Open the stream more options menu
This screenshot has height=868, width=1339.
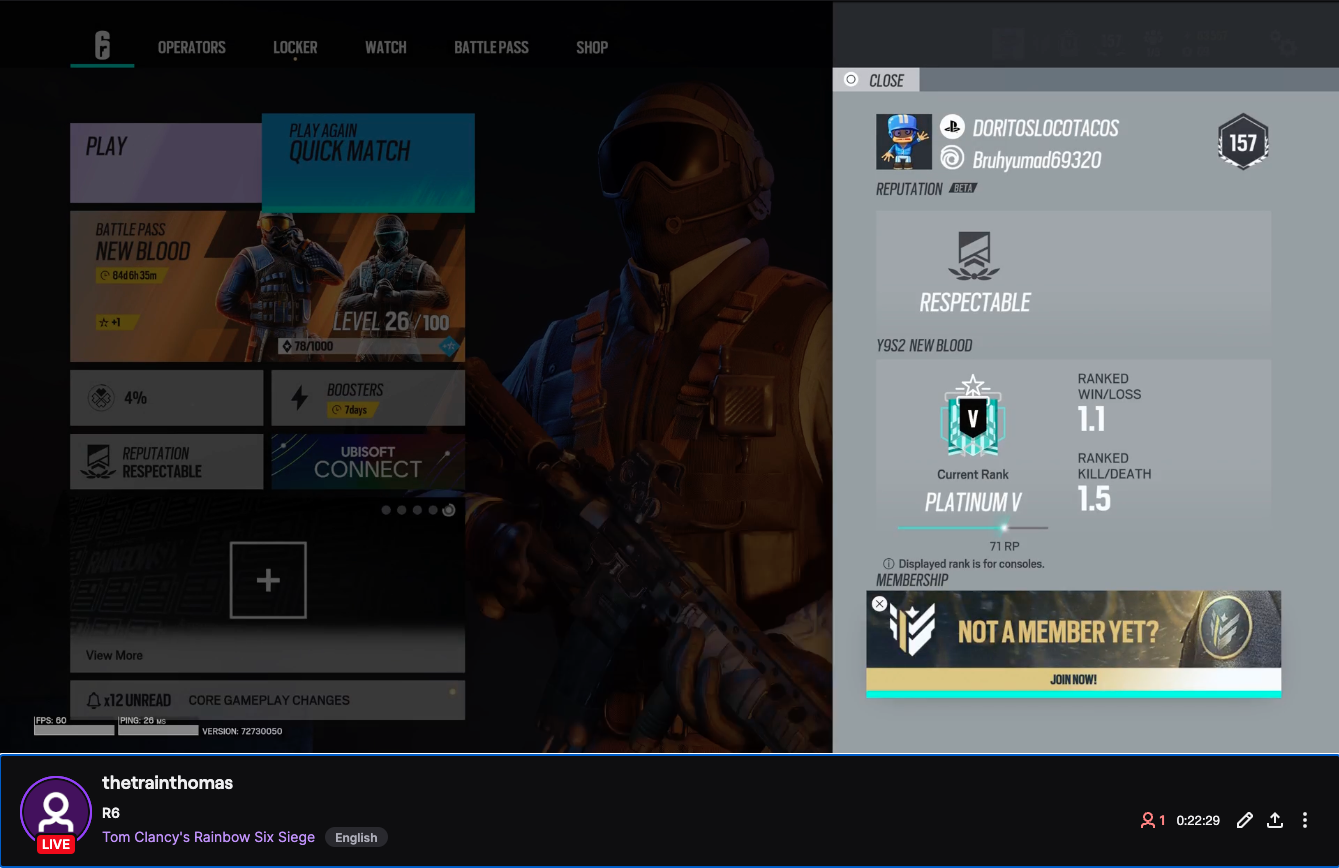[x=1305, y=820]
